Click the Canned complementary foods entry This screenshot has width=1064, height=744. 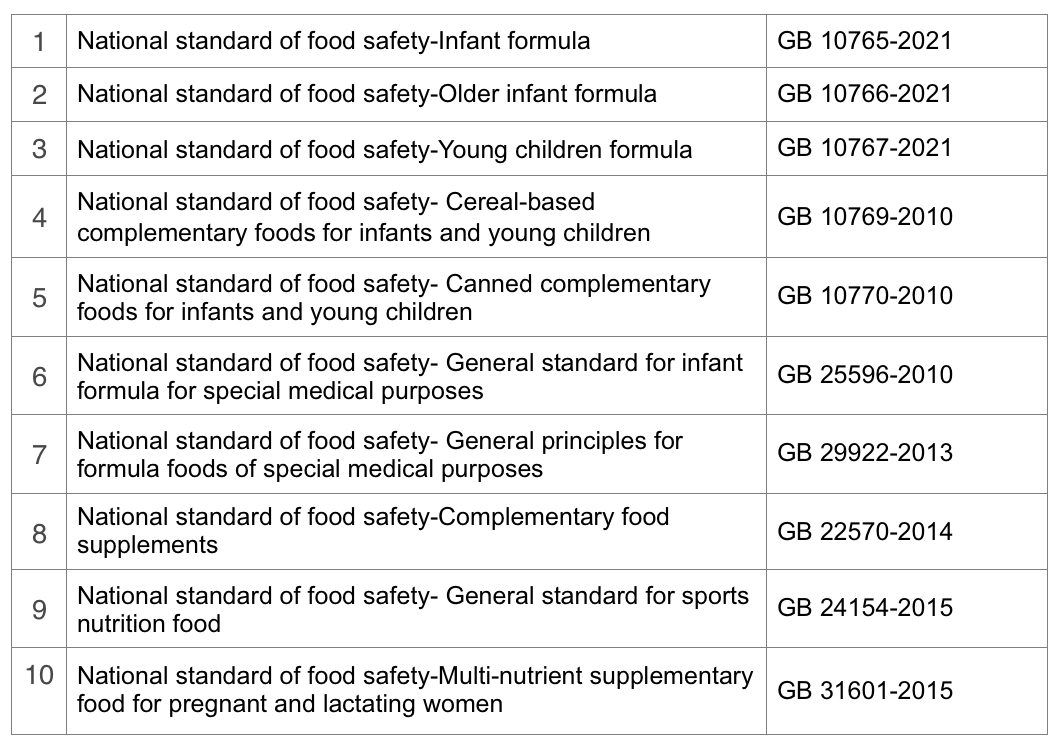(x=393, y=297)
